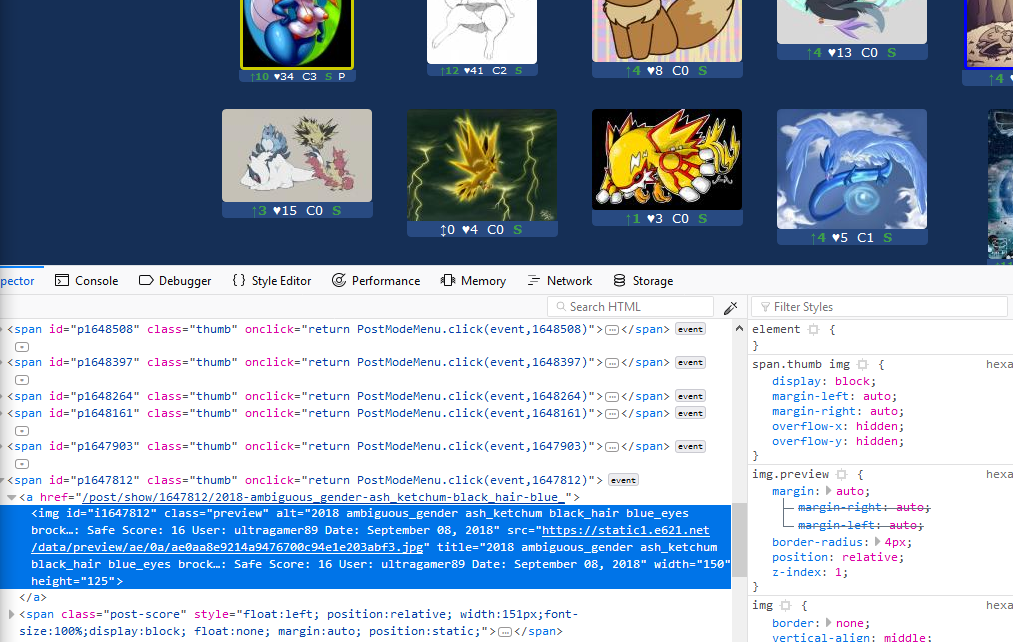Click the "C3" comment count
The height and width of the screenshot is (642, 1013).
(309, 76)
